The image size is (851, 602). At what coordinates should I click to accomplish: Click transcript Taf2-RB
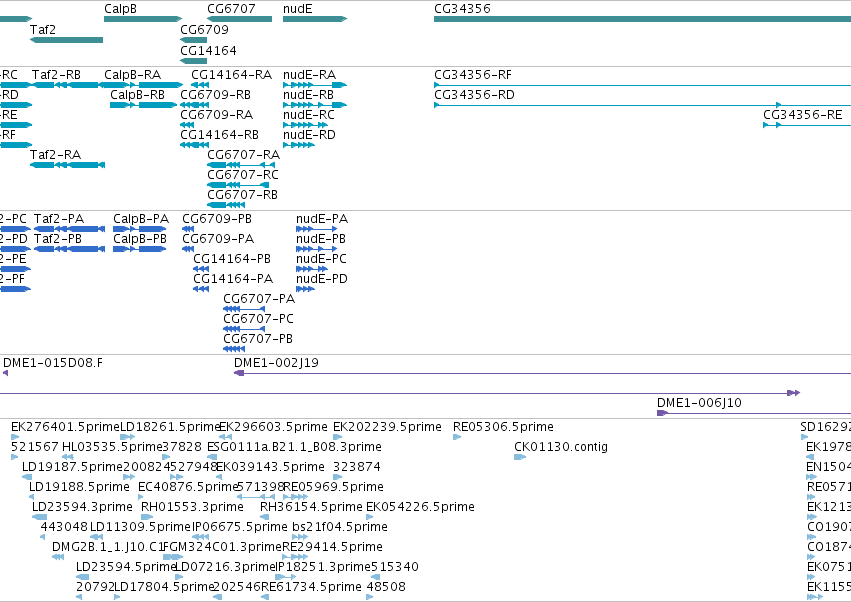[56, 74]
